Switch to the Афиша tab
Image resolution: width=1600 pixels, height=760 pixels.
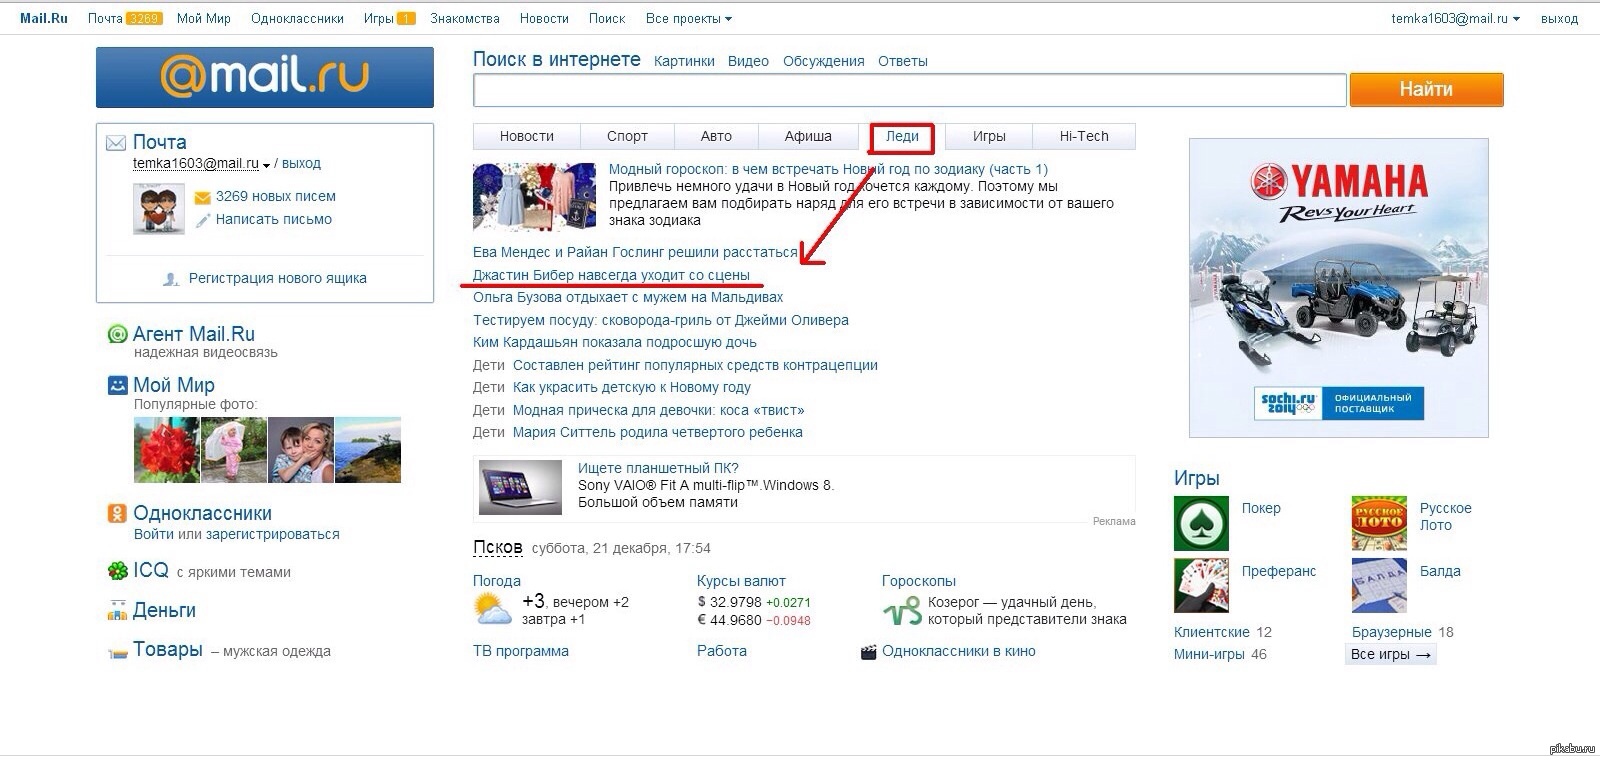click(808, 136)
